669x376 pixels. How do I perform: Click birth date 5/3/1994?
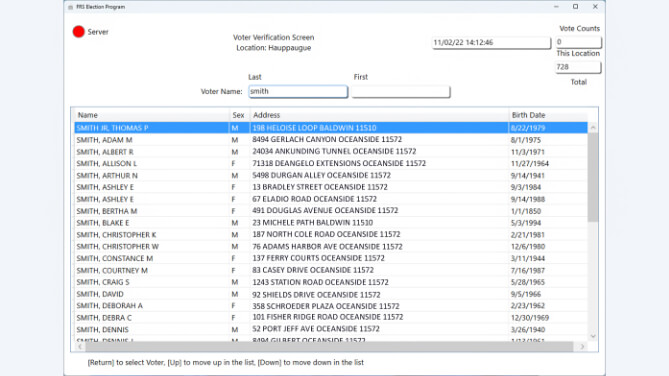click(x=526, y=223)
